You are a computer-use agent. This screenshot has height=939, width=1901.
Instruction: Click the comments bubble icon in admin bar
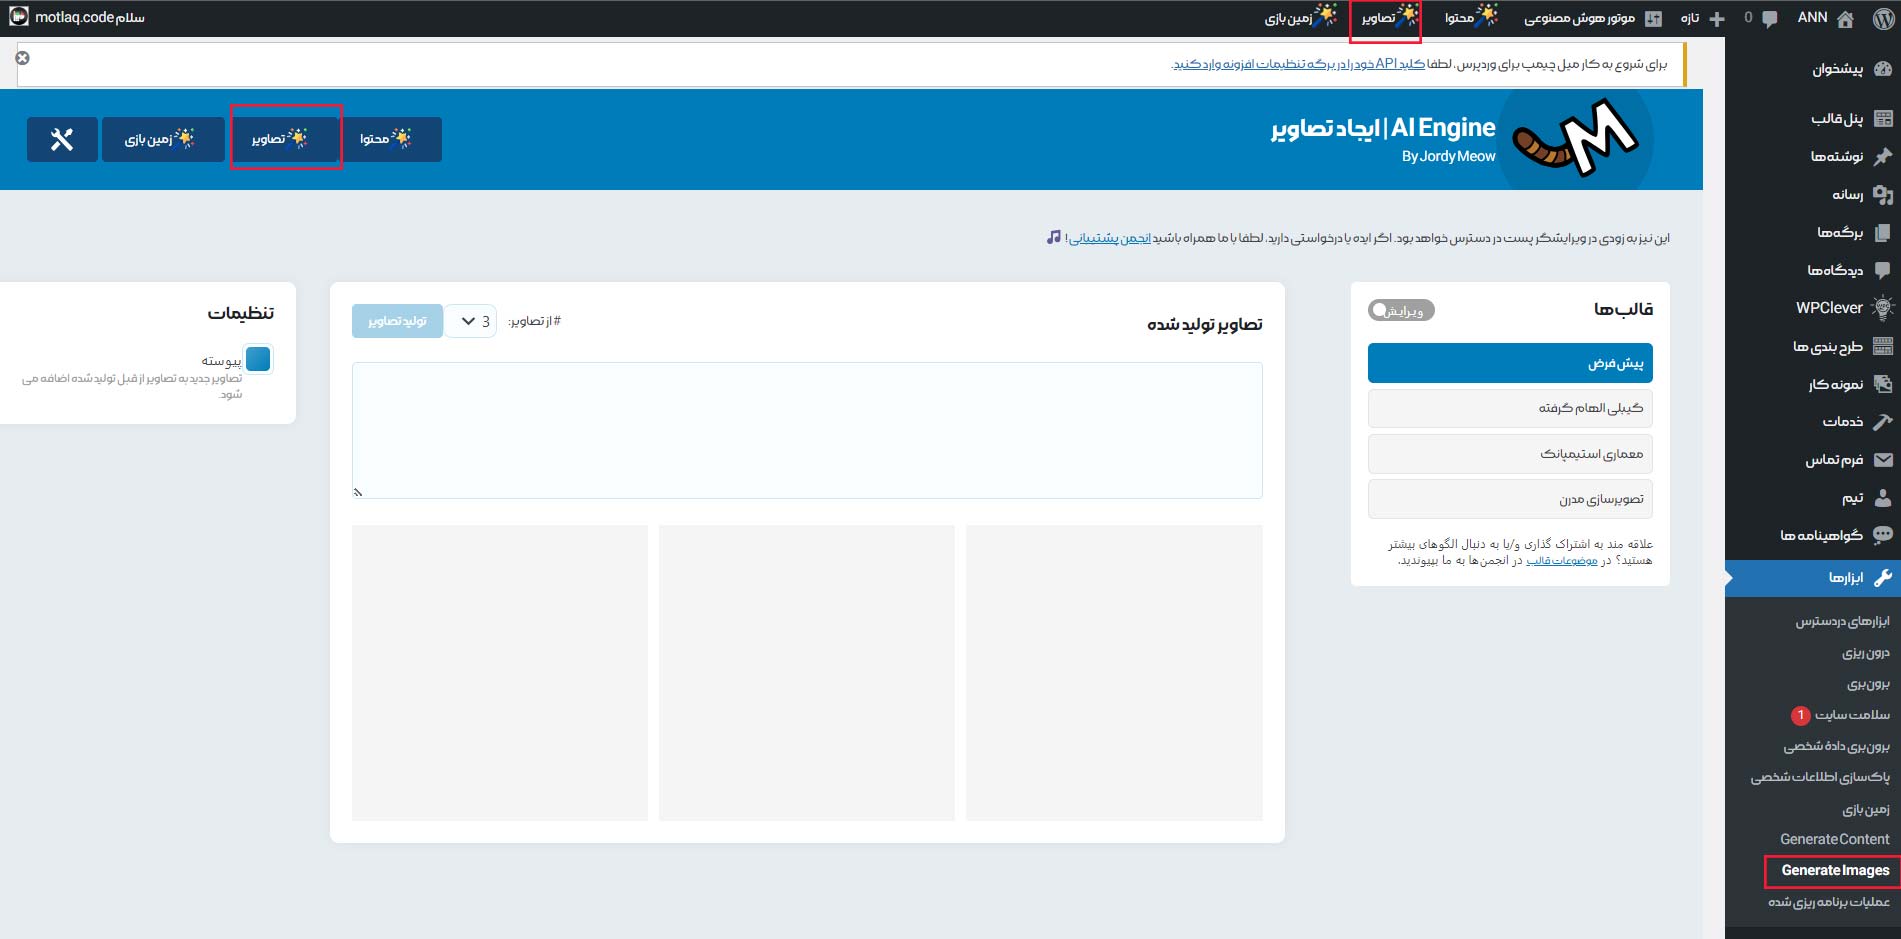point(1769,18)
